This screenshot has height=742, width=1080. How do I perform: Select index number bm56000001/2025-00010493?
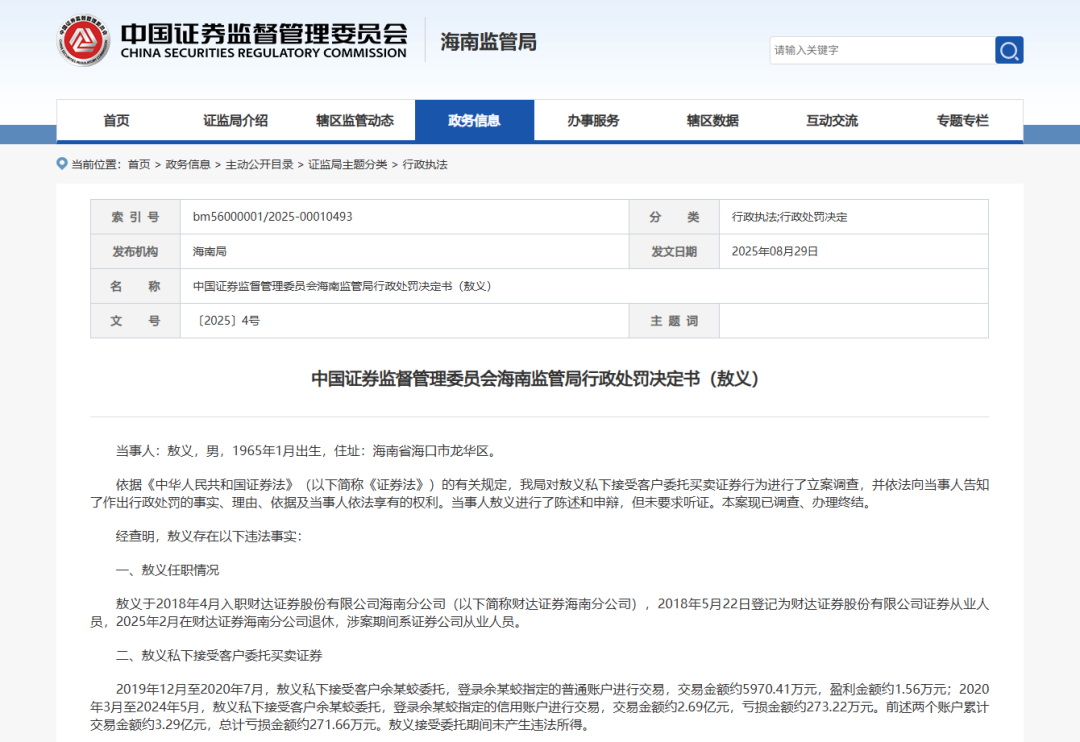[x=273, y=217]
